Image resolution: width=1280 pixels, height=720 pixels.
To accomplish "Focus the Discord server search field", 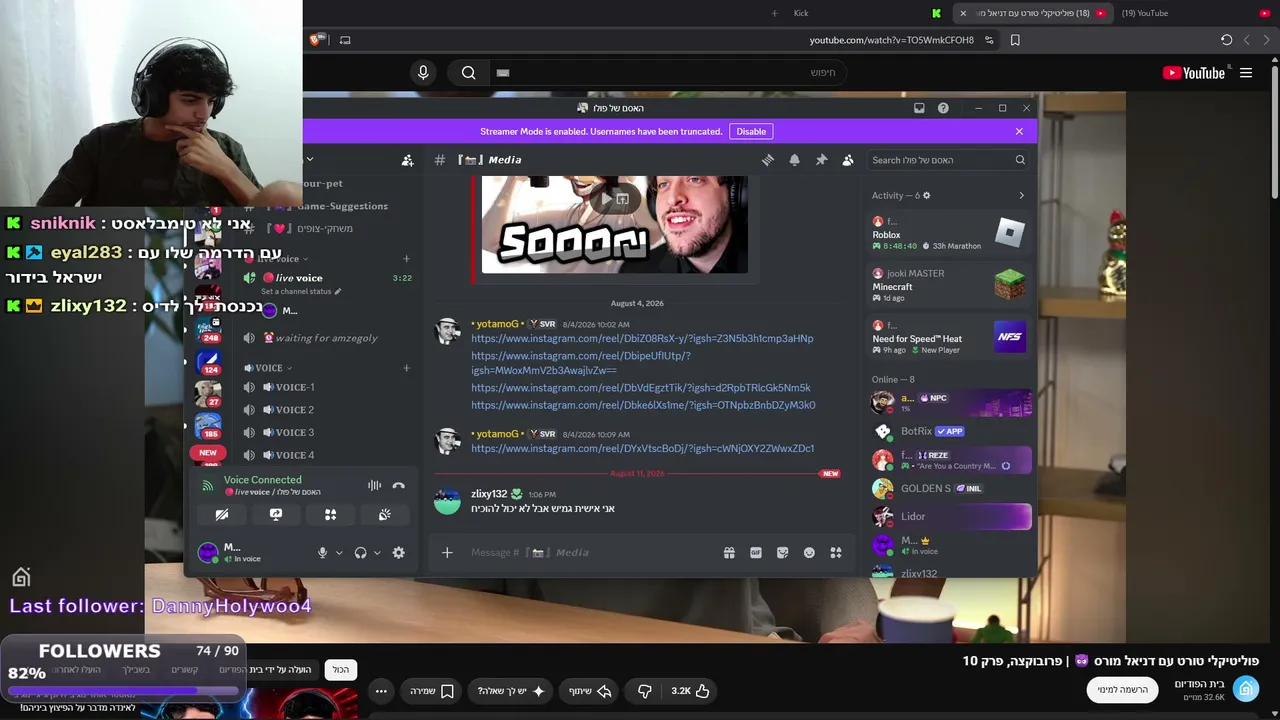I will (948, 160).
